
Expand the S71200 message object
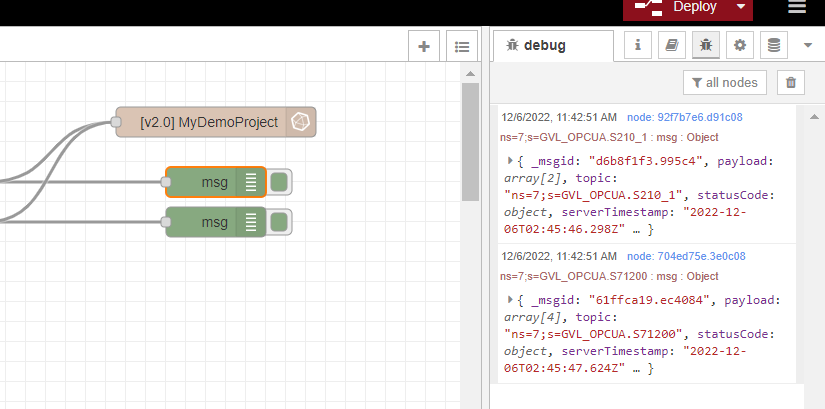pos(510,300)
